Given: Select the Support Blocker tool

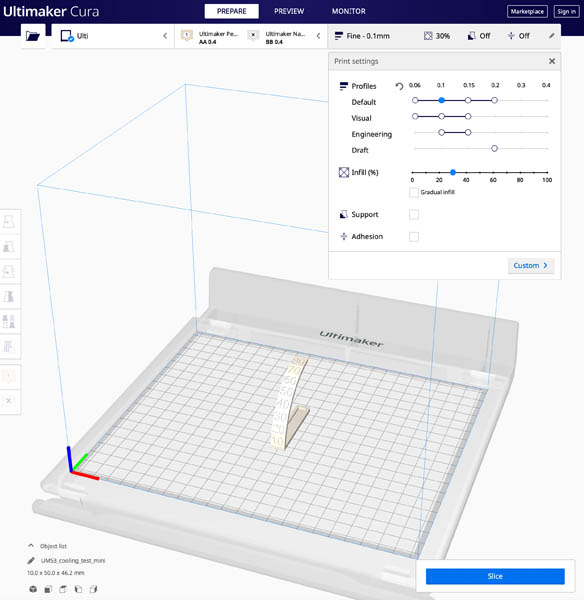Looking at the screenshot, I should 9,346.
